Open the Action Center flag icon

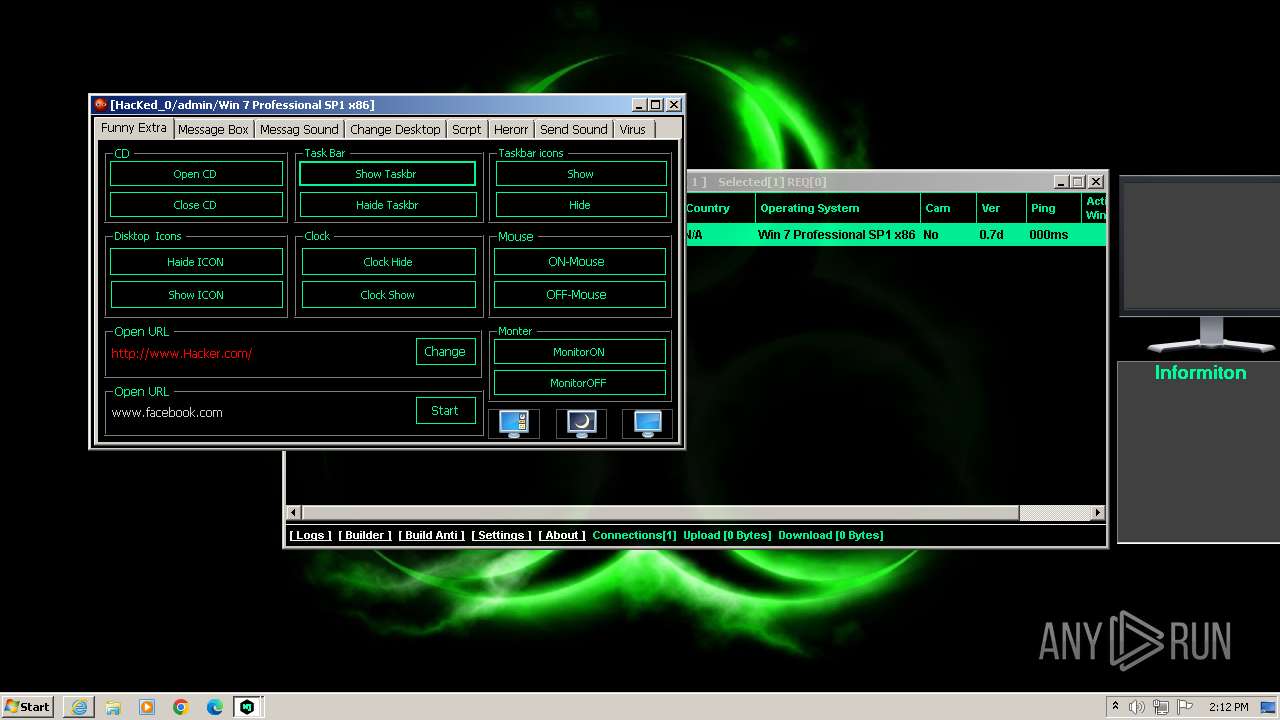(1185, 707)
